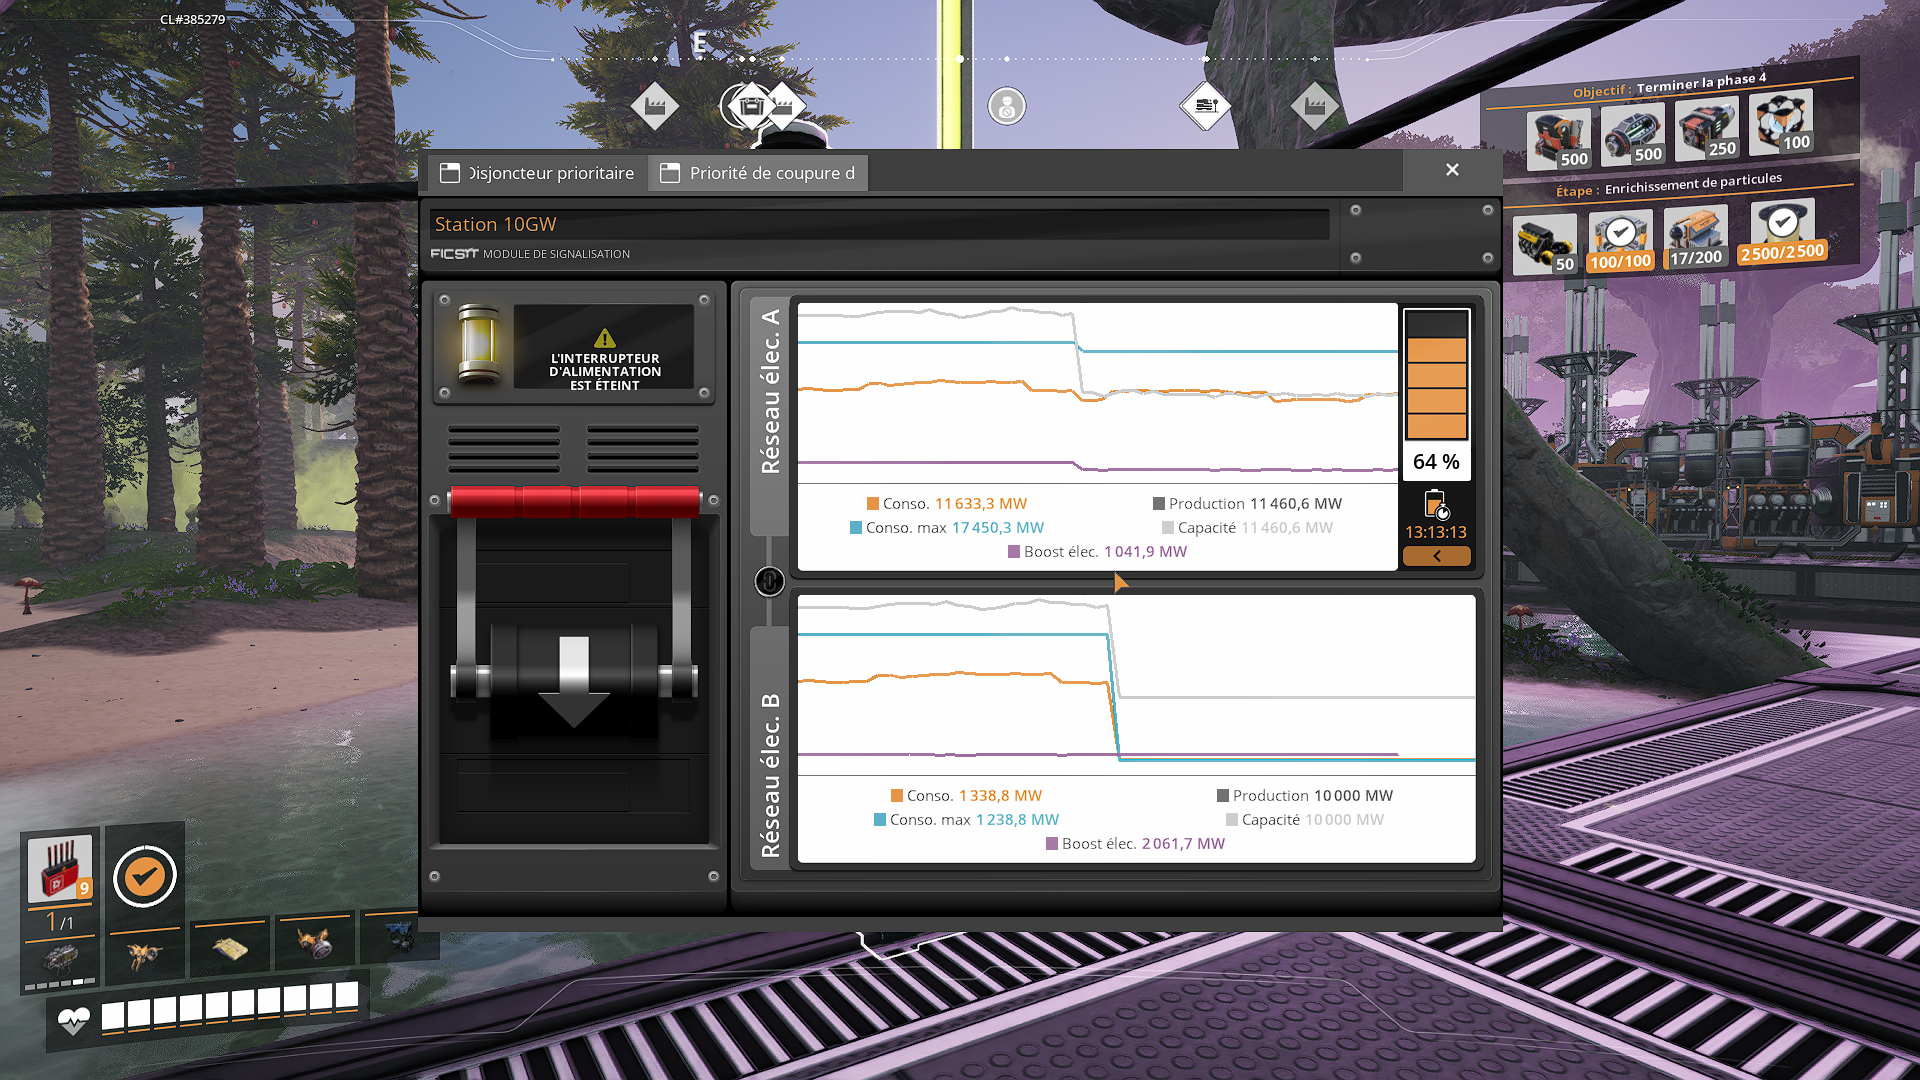Select the hoverpack equipment slot
1920x1080 pixels.
point(145,955)
